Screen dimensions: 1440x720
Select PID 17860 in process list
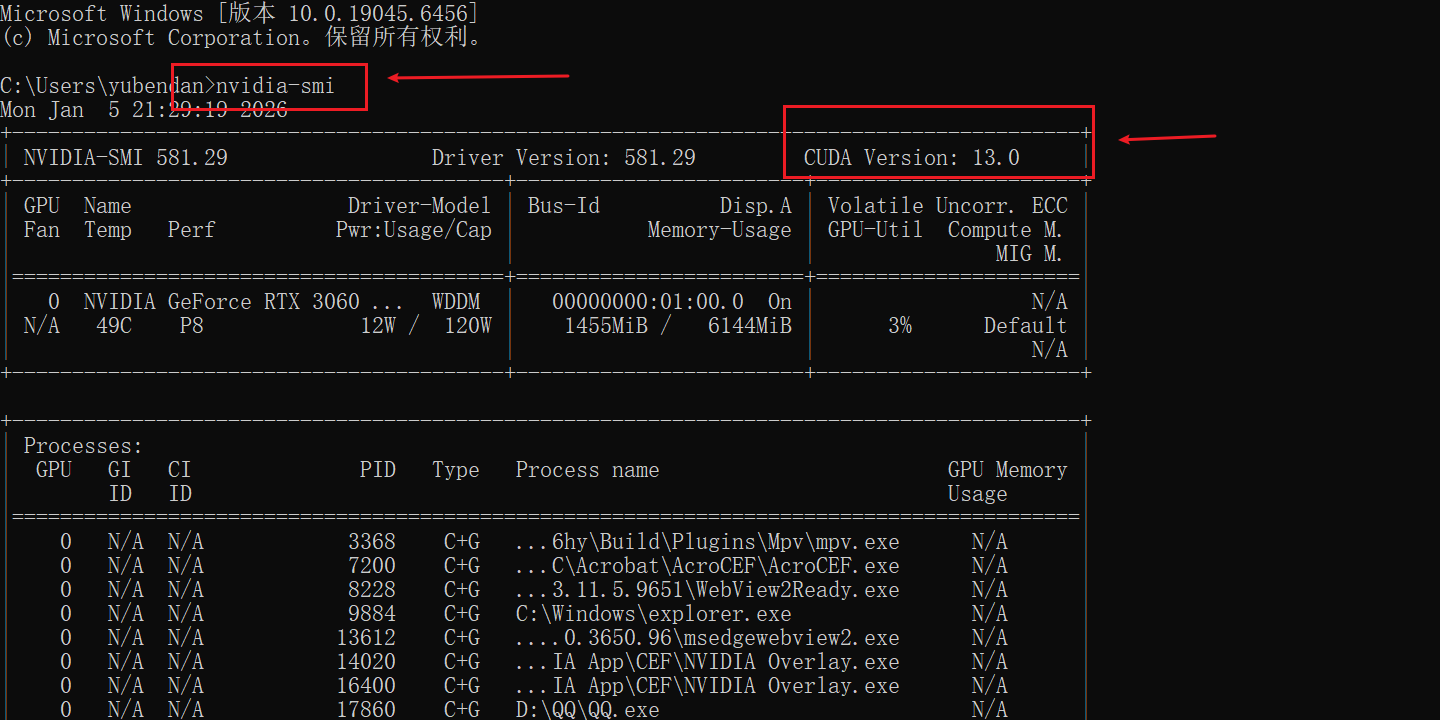tap(365, 710)
